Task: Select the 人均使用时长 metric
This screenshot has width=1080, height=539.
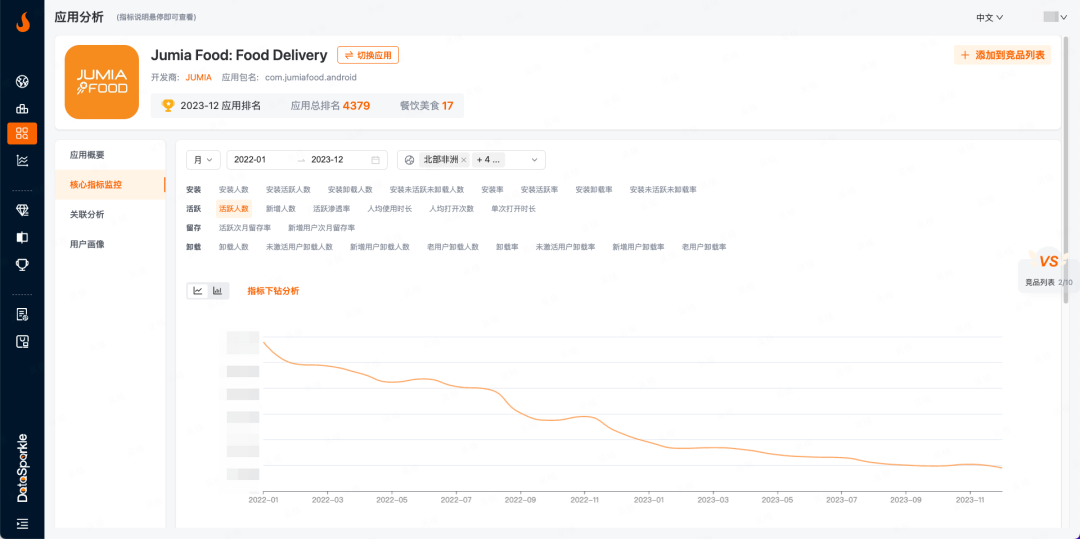Action: 389,209
